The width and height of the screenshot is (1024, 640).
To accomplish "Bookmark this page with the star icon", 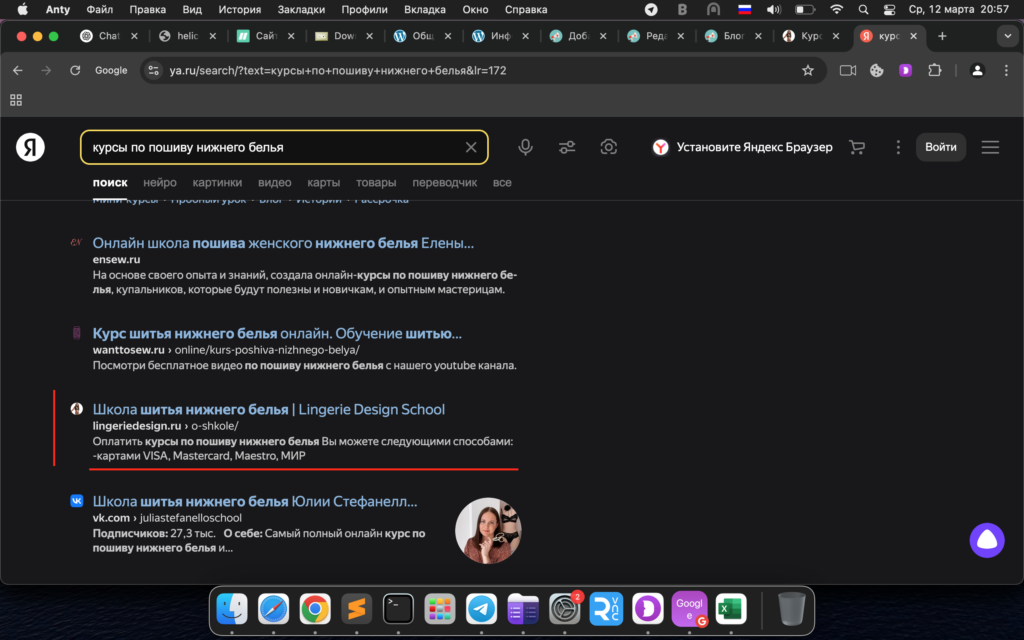I will click(808, 71).
